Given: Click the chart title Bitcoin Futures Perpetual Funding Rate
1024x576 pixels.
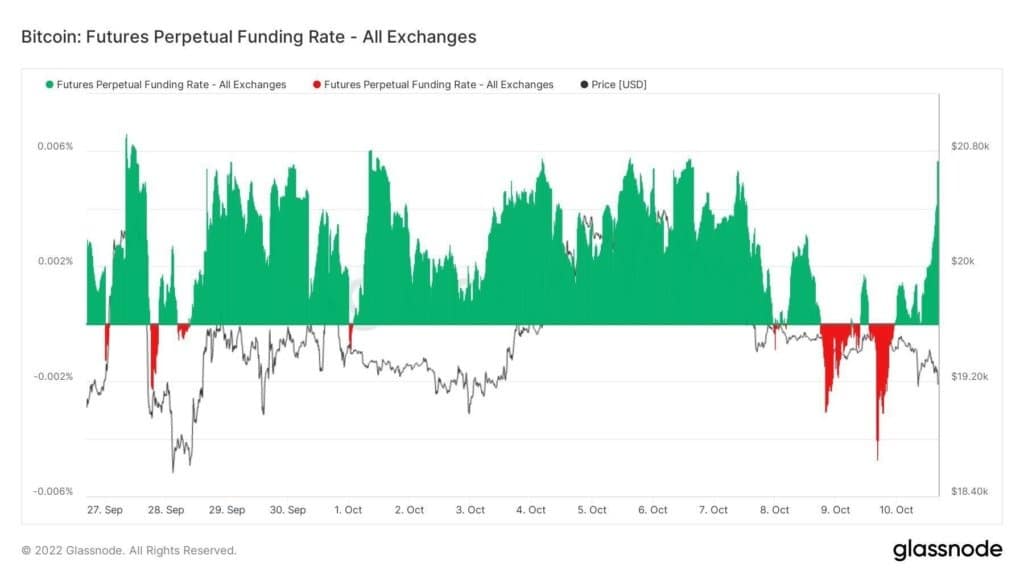Looking at the screenshot, I should pyautogui.click(x=249, y=37).
